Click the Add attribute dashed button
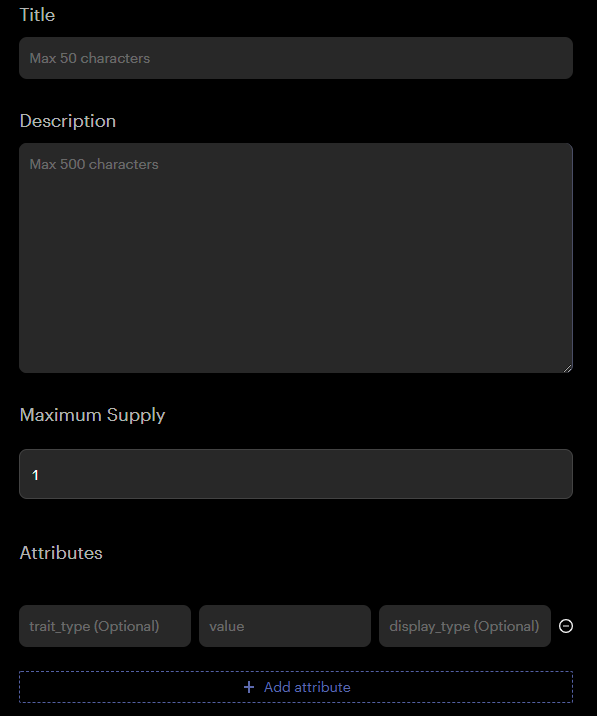The height and width of the screenshot is (716, 597). pos(296,687)
